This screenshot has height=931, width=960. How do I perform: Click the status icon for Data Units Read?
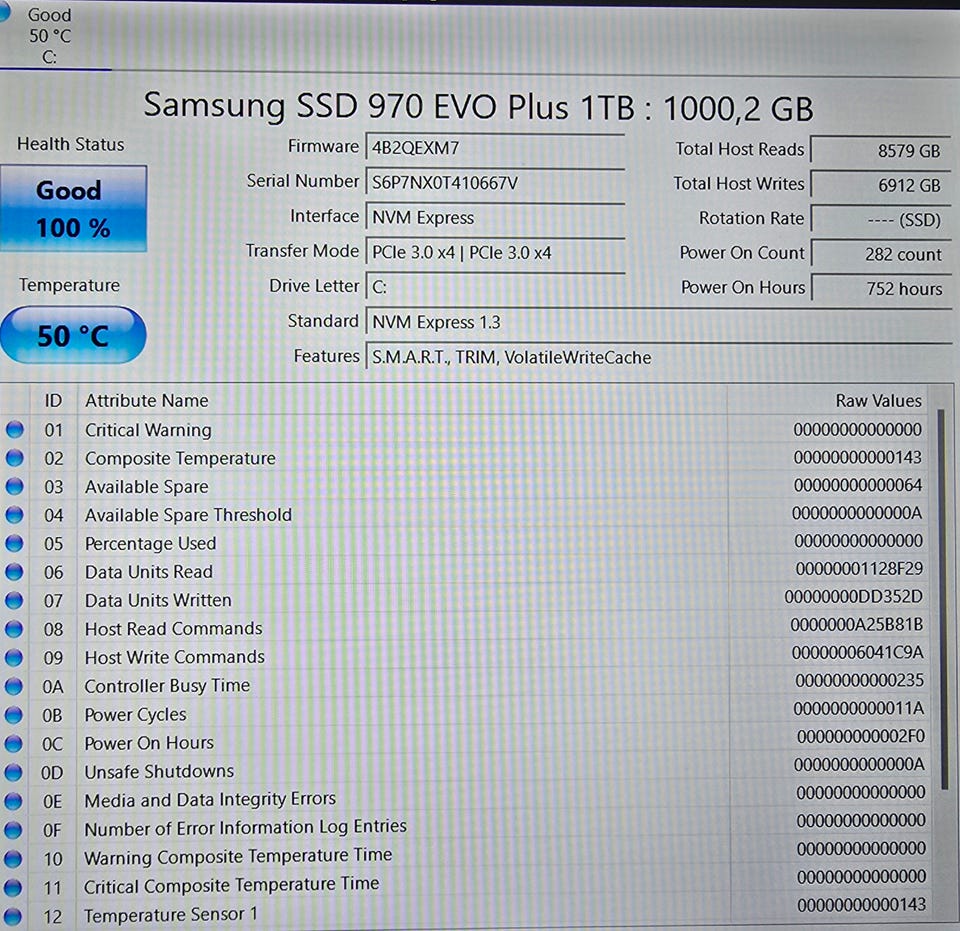pyautogui.click(x=15, y=572)
